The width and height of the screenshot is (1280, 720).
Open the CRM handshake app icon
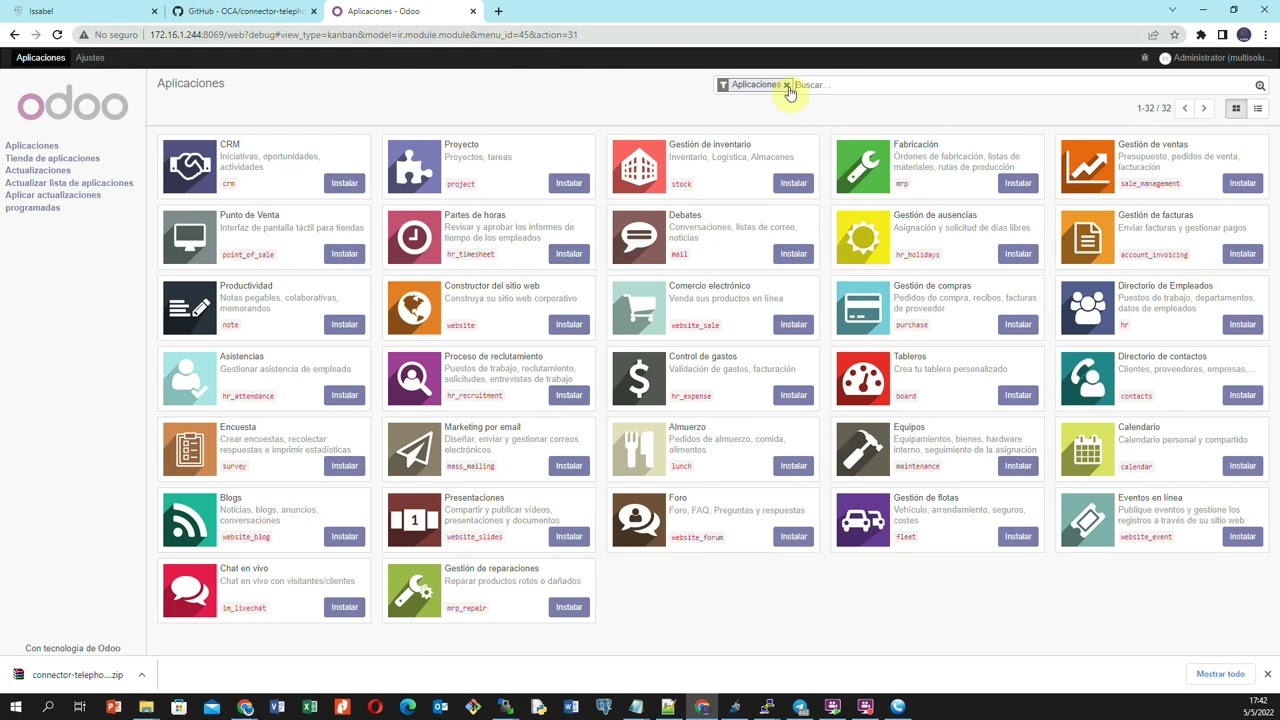[x=190, y=166]
